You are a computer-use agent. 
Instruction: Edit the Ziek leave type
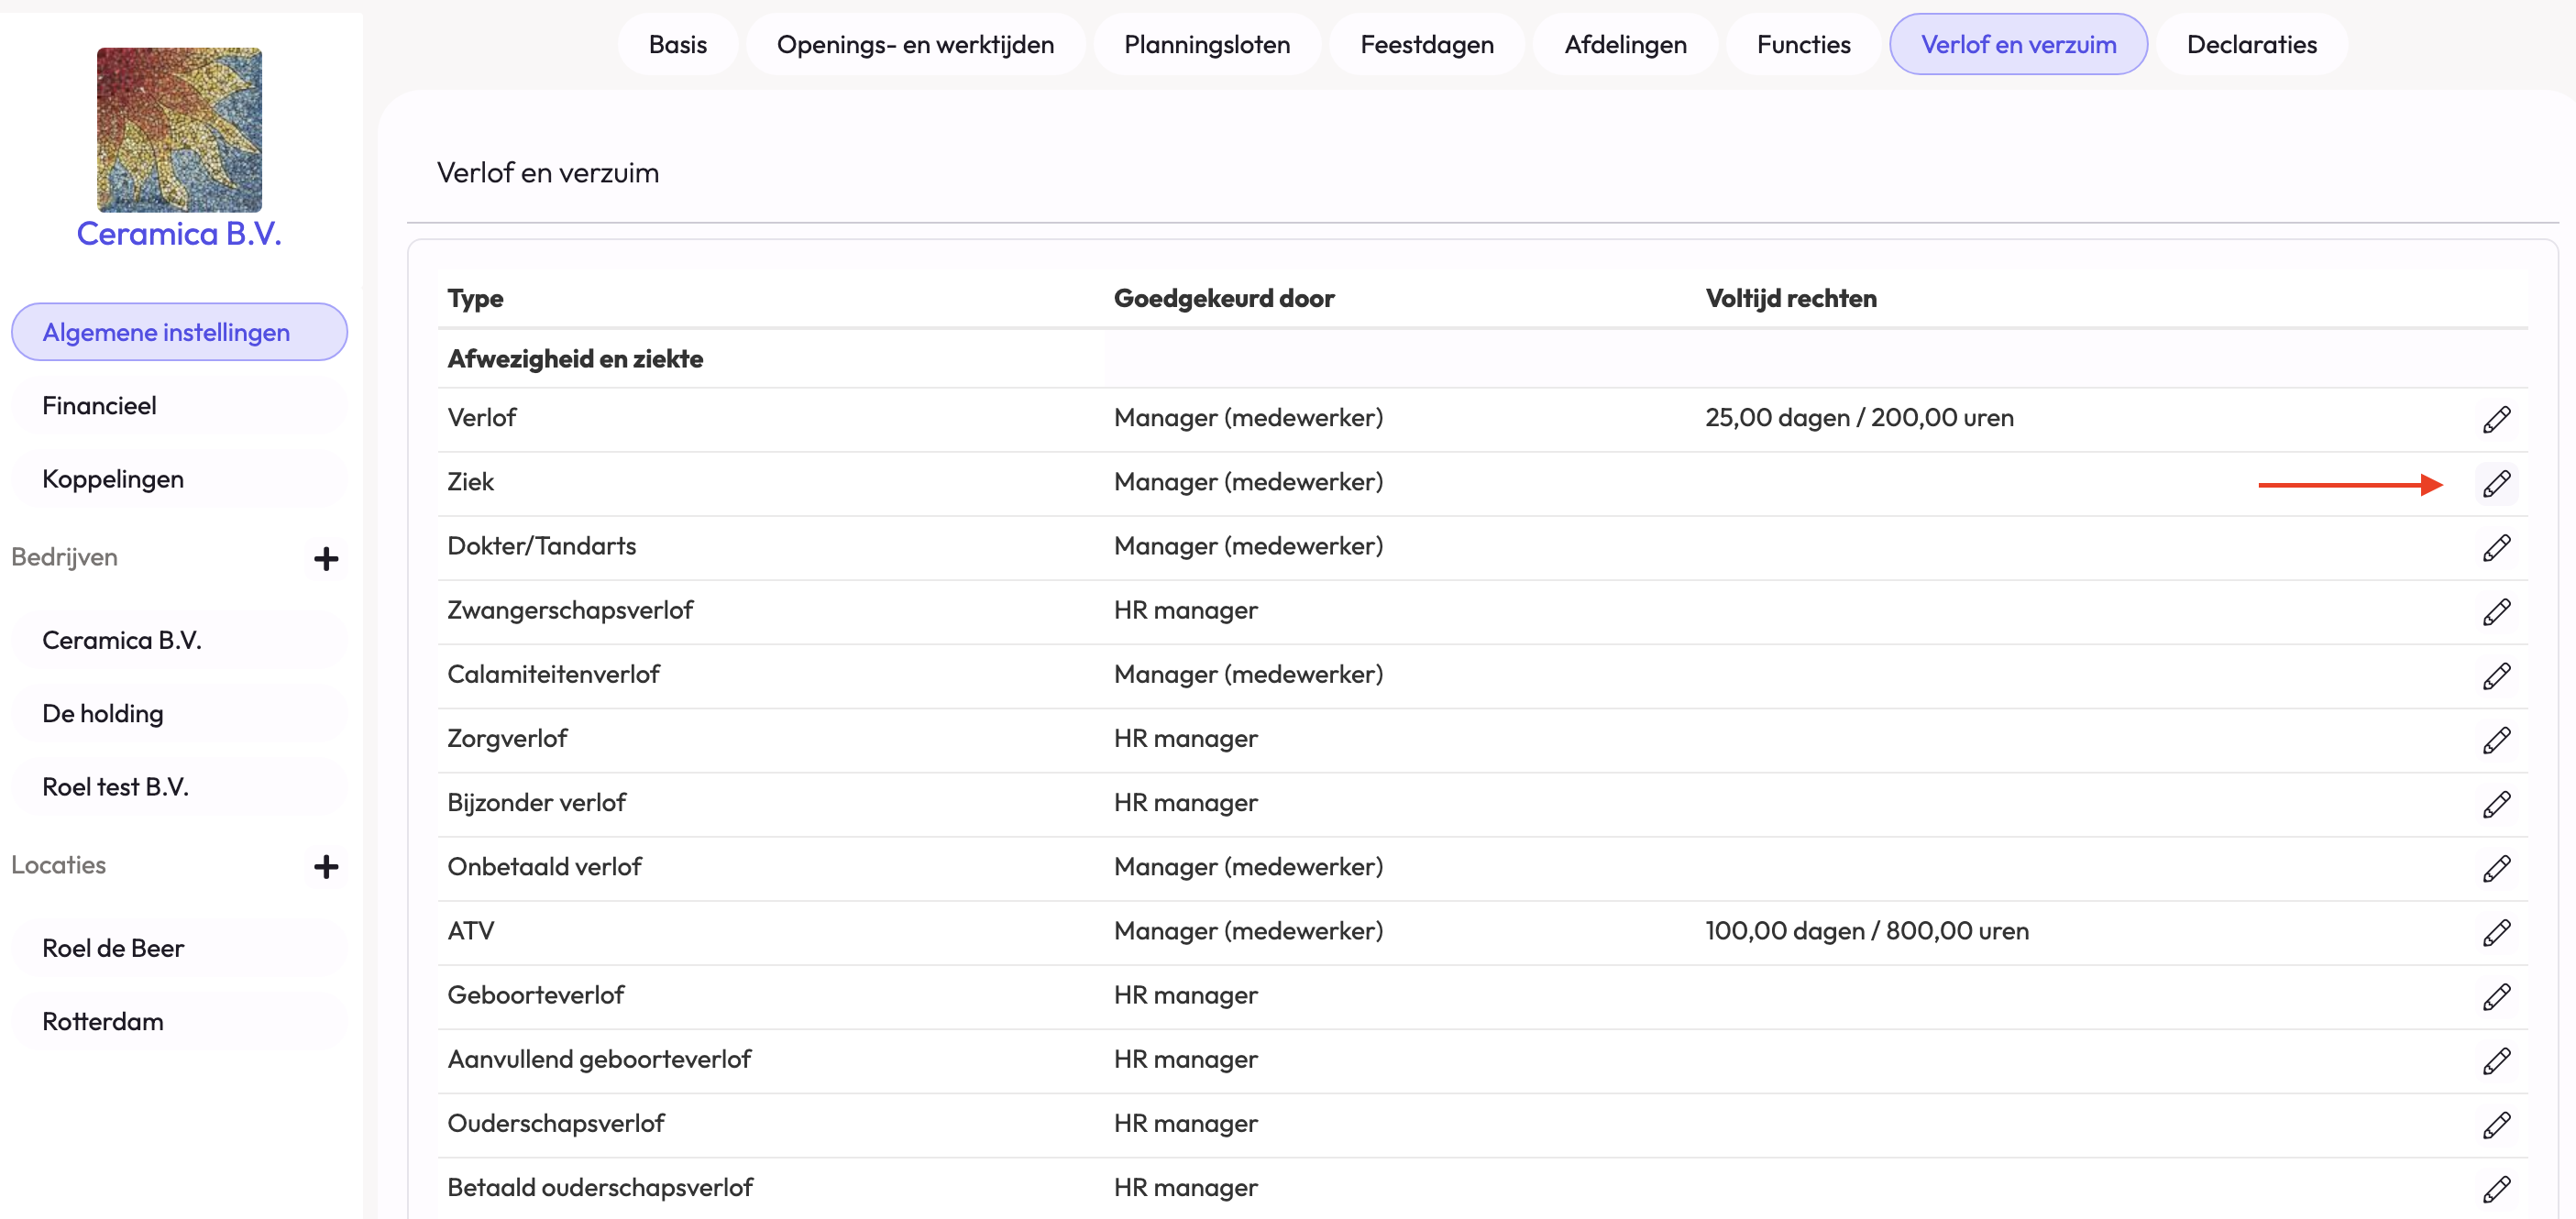(x=2496, y=483)
